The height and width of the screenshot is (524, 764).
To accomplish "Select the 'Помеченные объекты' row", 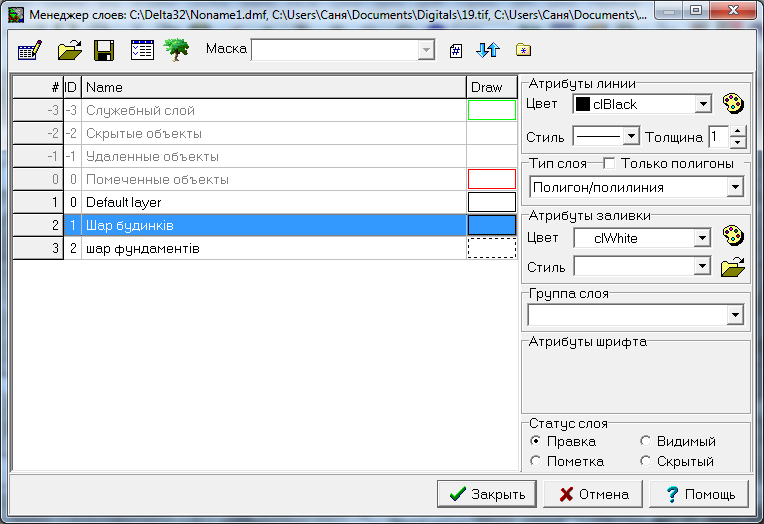I will tap(266, 179).
